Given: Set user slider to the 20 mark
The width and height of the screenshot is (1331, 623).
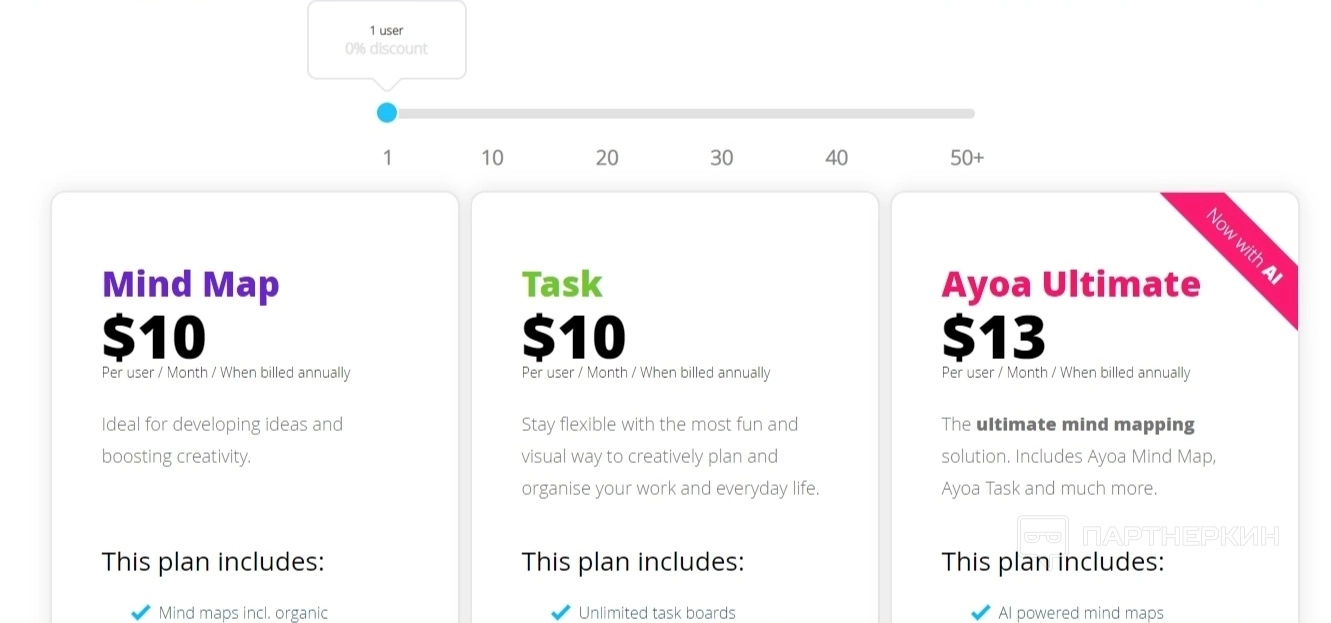Looking at the screenshot, I should point(607,113).
